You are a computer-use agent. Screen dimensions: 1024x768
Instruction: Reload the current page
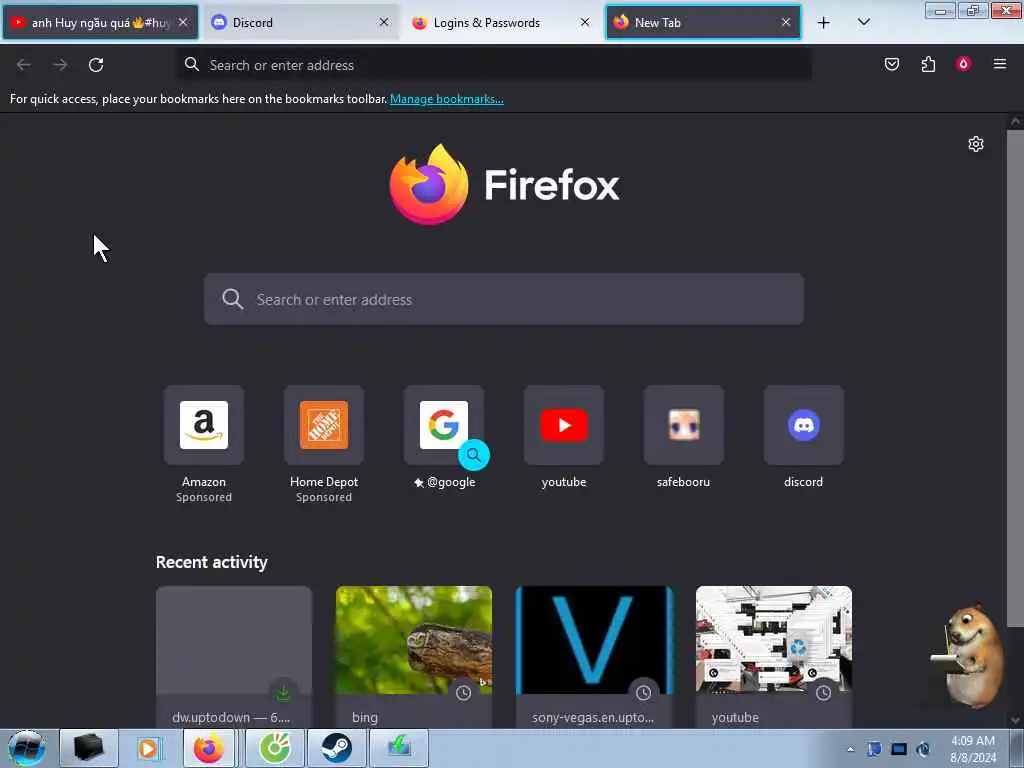(96, 65)
